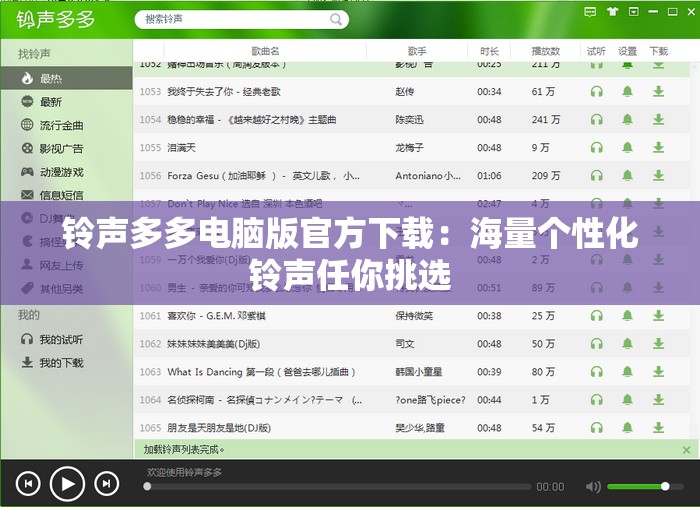Viewport: 700px width, 507px height.
Task: Select song title 朋友是天朋友是地(DJ版)
Action: pyautogui.click(x=219, y=428)
